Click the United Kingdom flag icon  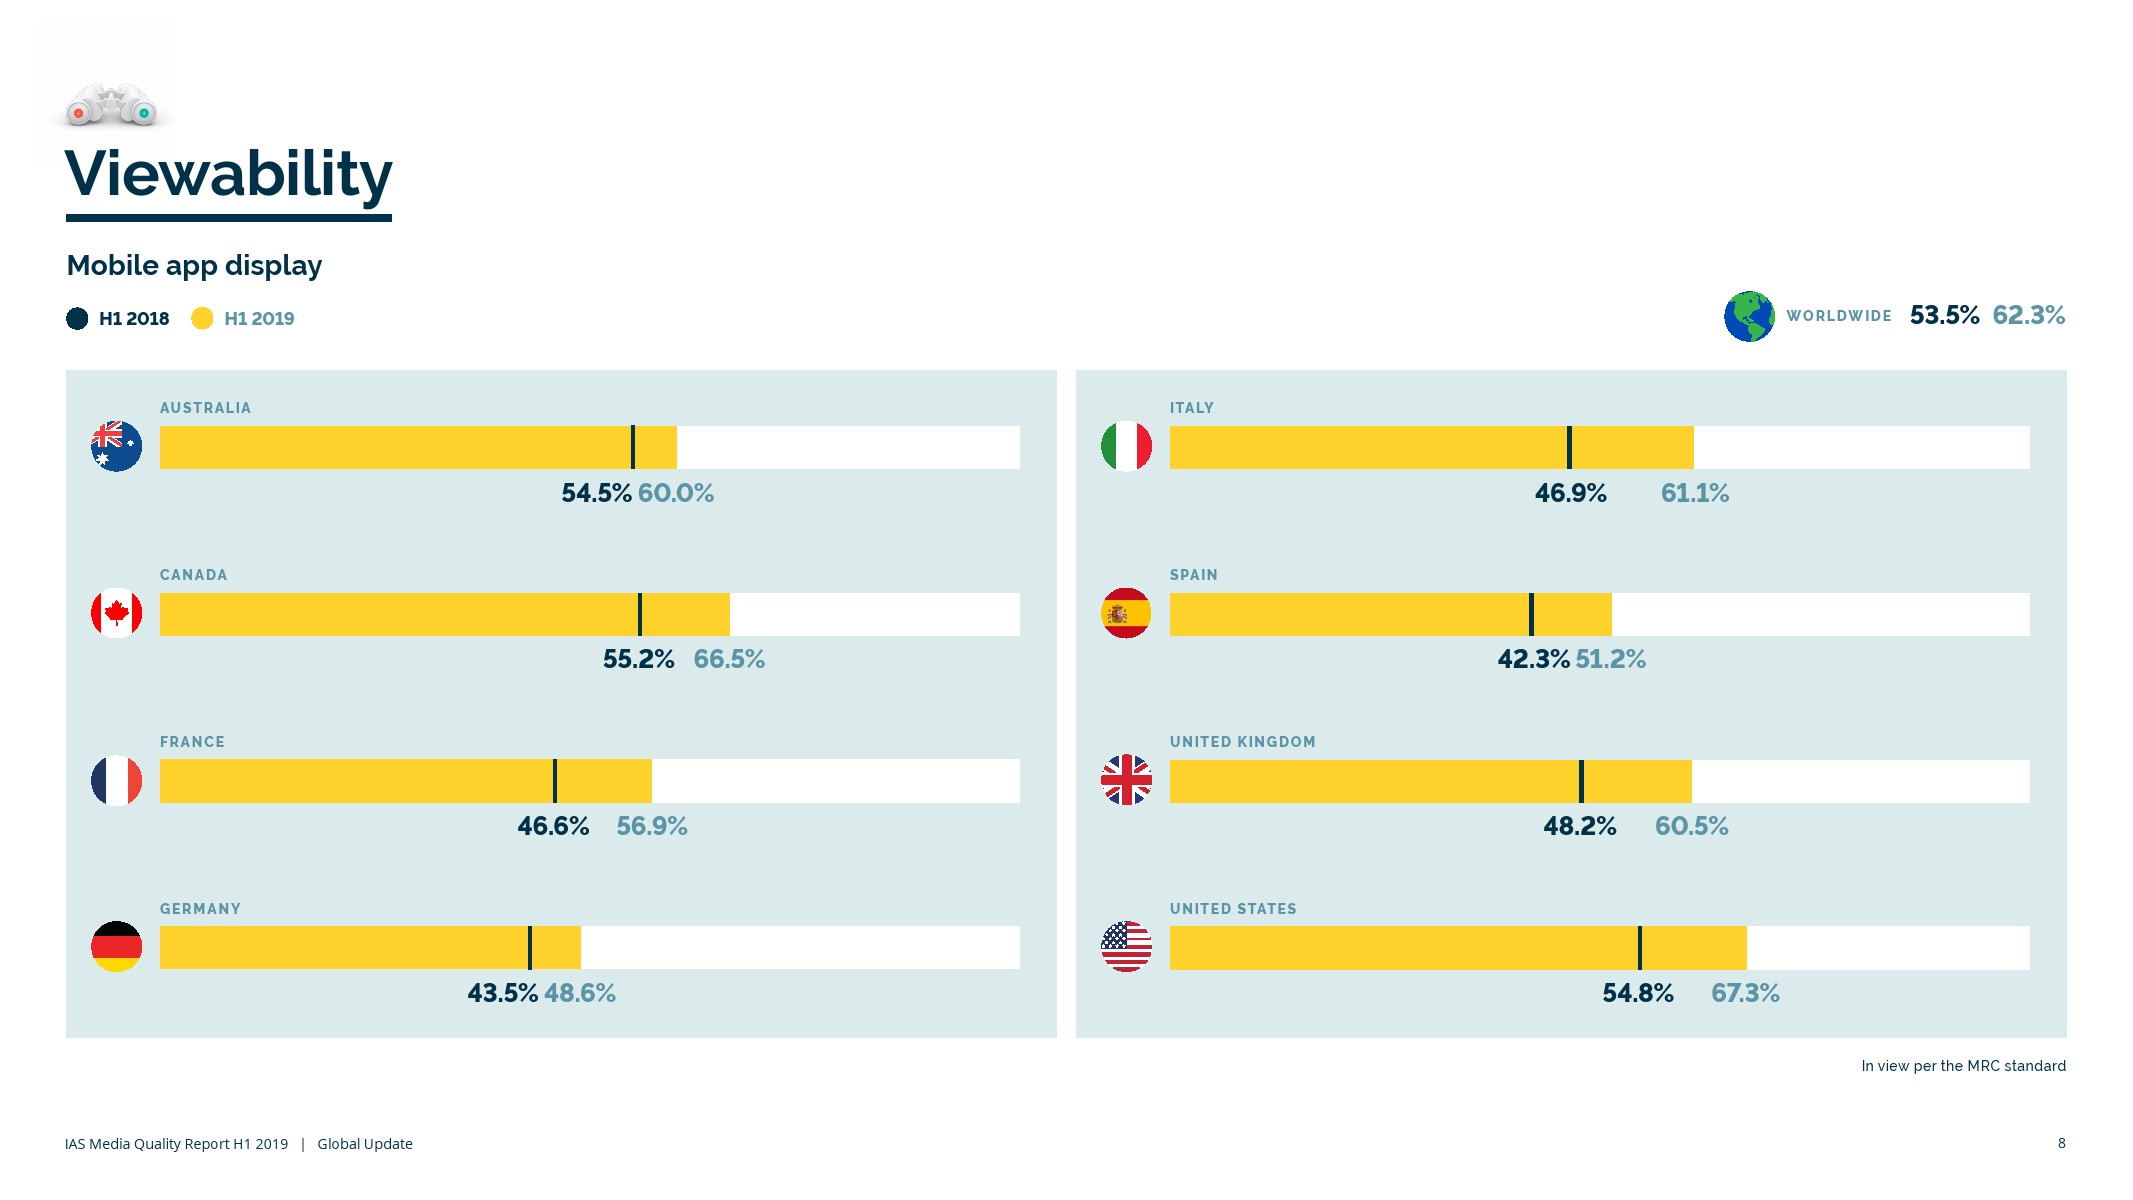[1126, 780]
